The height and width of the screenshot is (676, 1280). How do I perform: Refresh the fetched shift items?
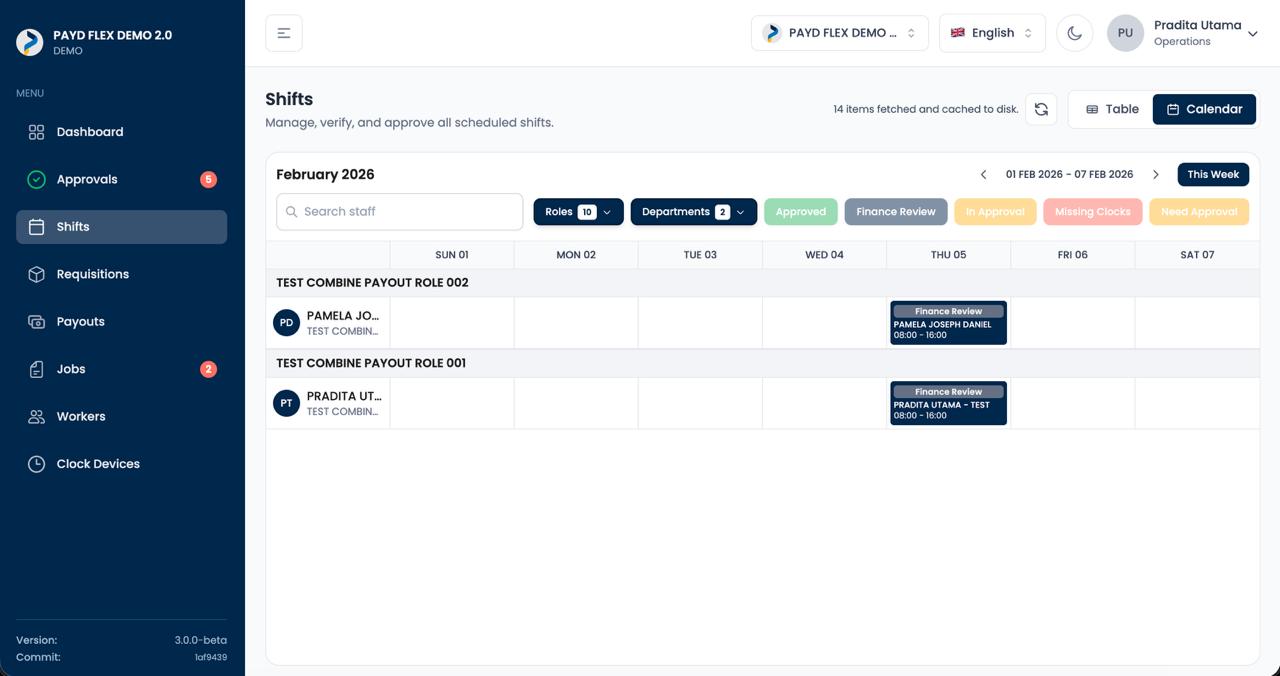[x=1041, y=108]
